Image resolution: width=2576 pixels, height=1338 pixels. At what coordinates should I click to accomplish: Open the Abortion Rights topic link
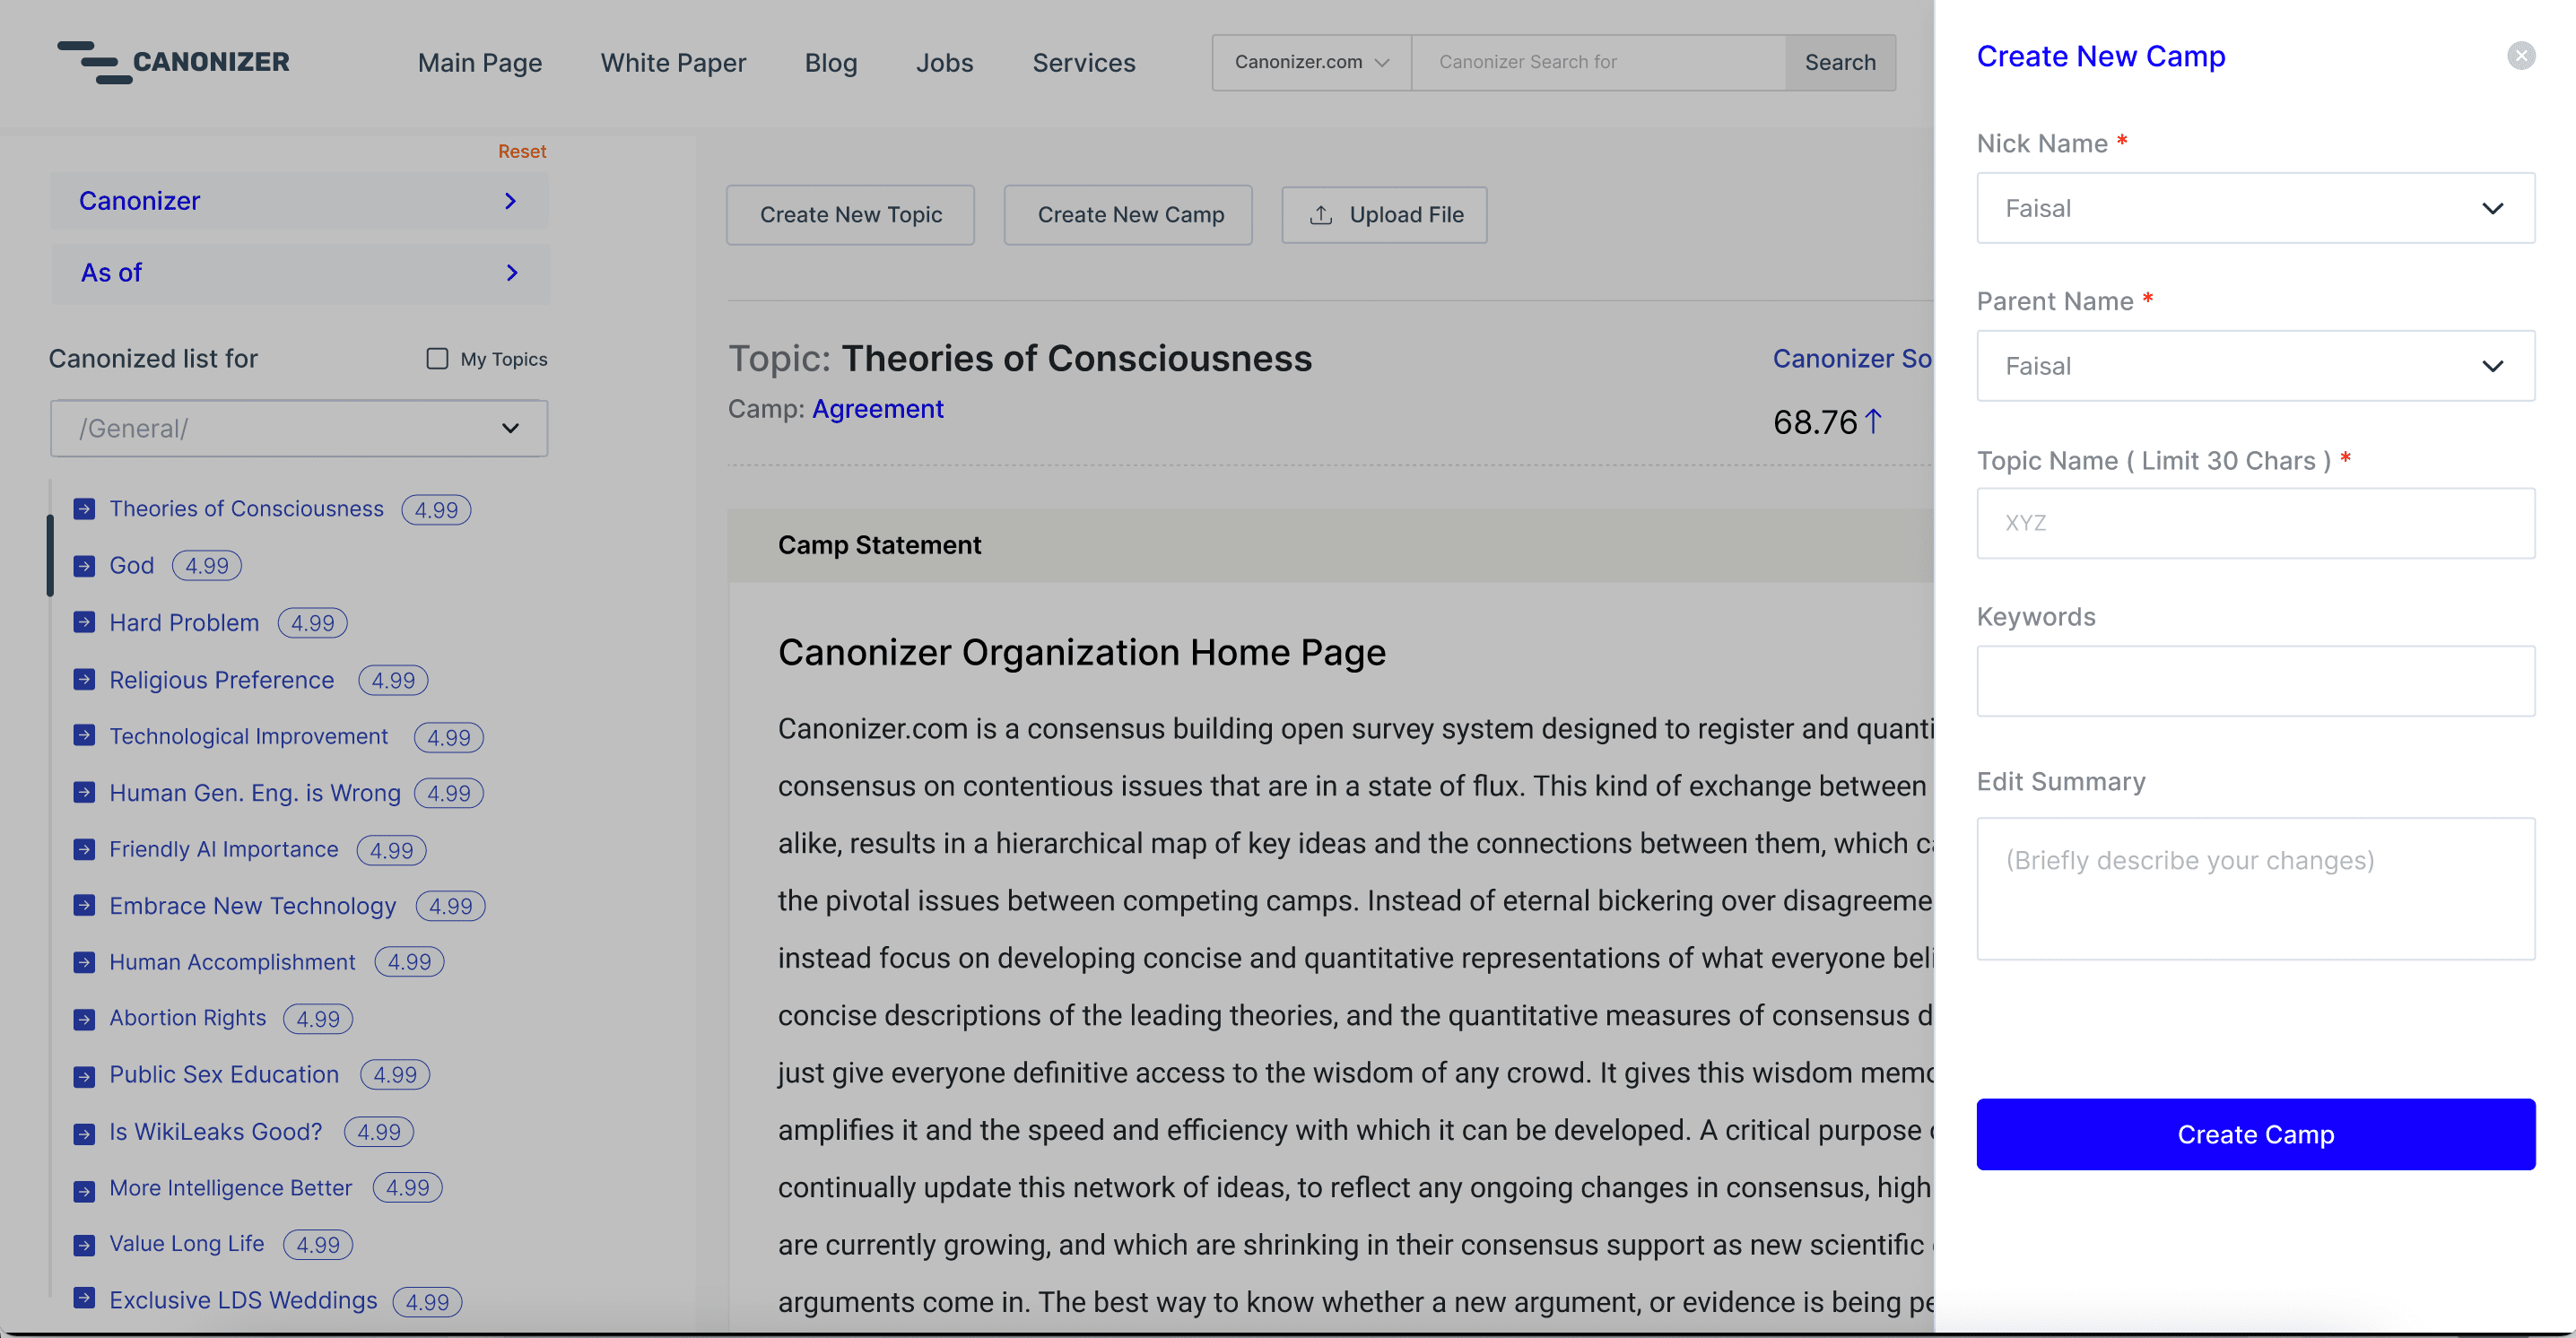click(x=188, y=1018)
